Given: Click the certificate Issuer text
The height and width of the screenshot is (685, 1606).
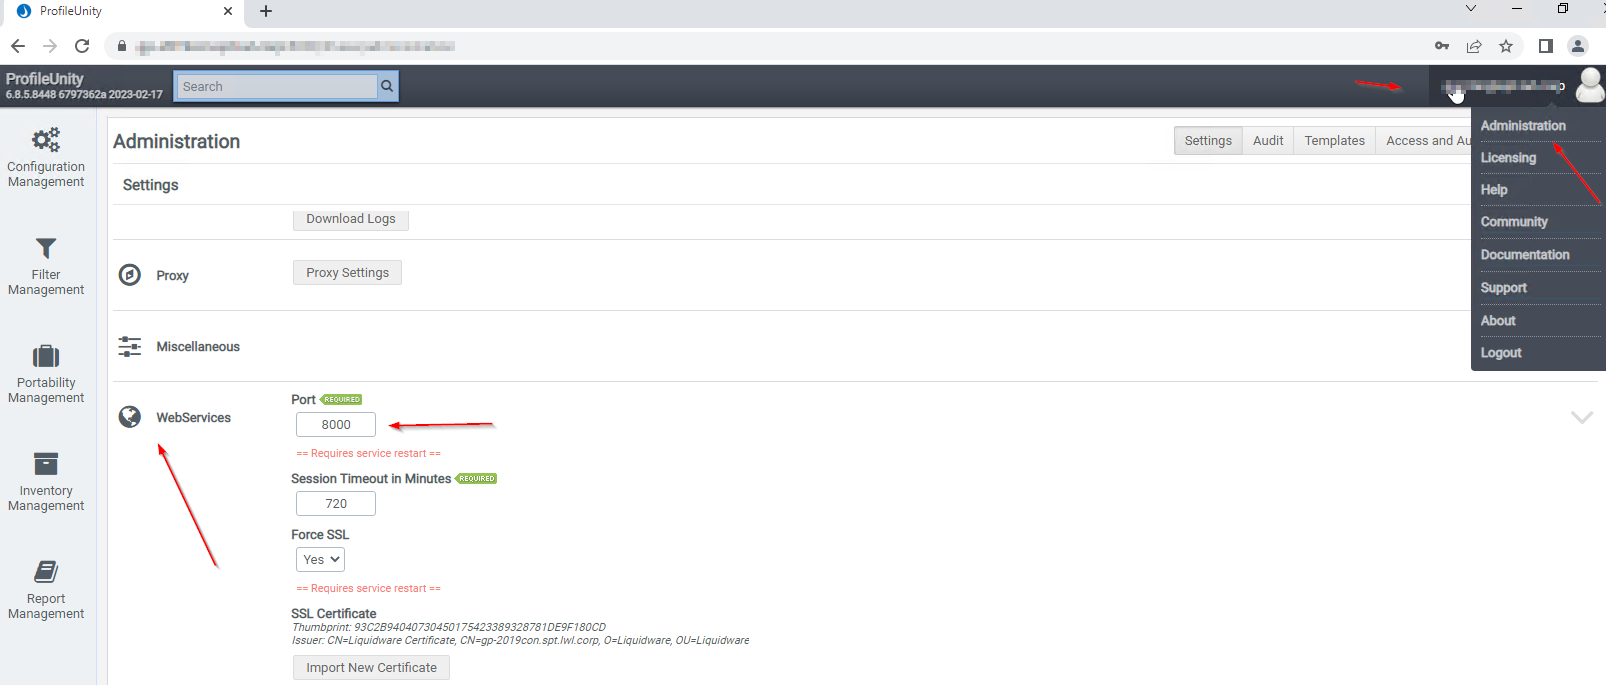Looking at the screenshot, I should pos(520,641).
